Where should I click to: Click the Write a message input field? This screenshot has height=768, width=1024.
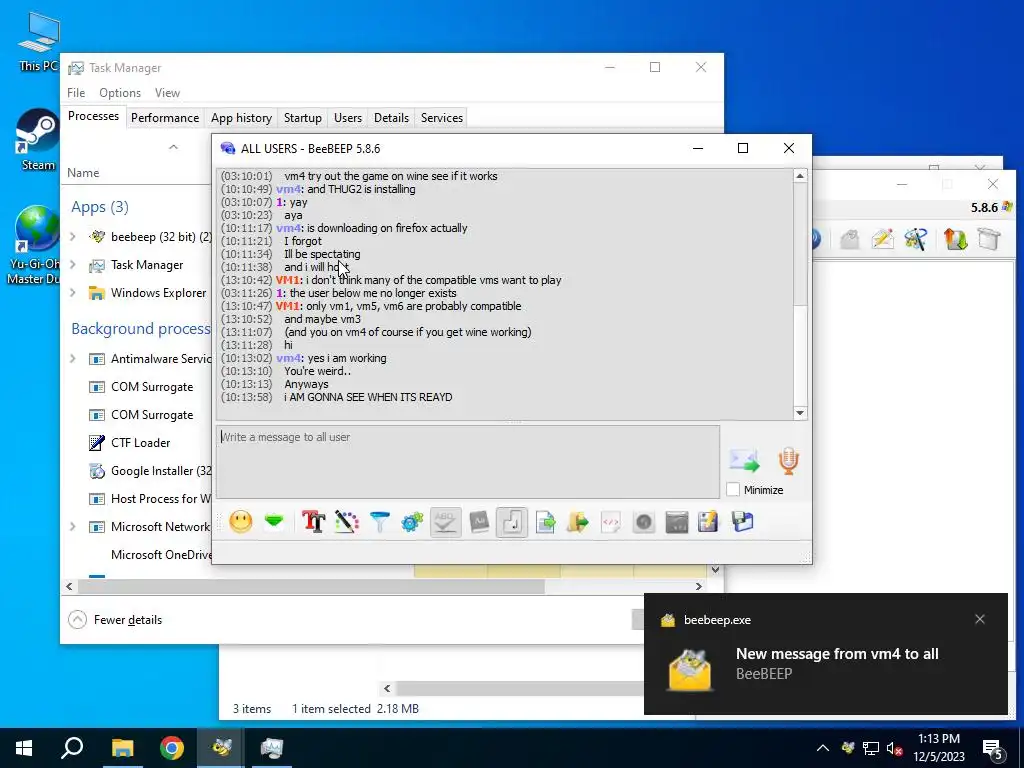(x=468, y=462)
